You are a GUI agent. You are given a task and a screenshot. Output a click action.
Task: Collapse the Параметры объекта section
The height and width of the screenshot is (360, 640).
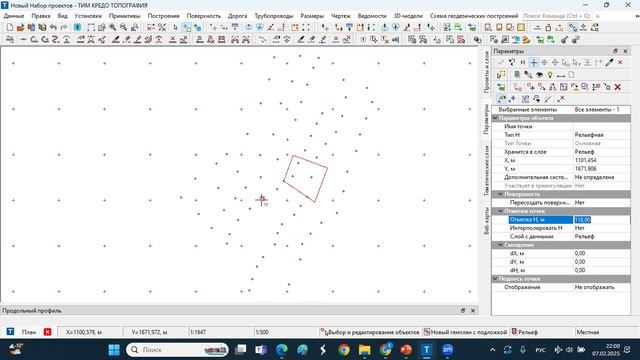point(496,118)
